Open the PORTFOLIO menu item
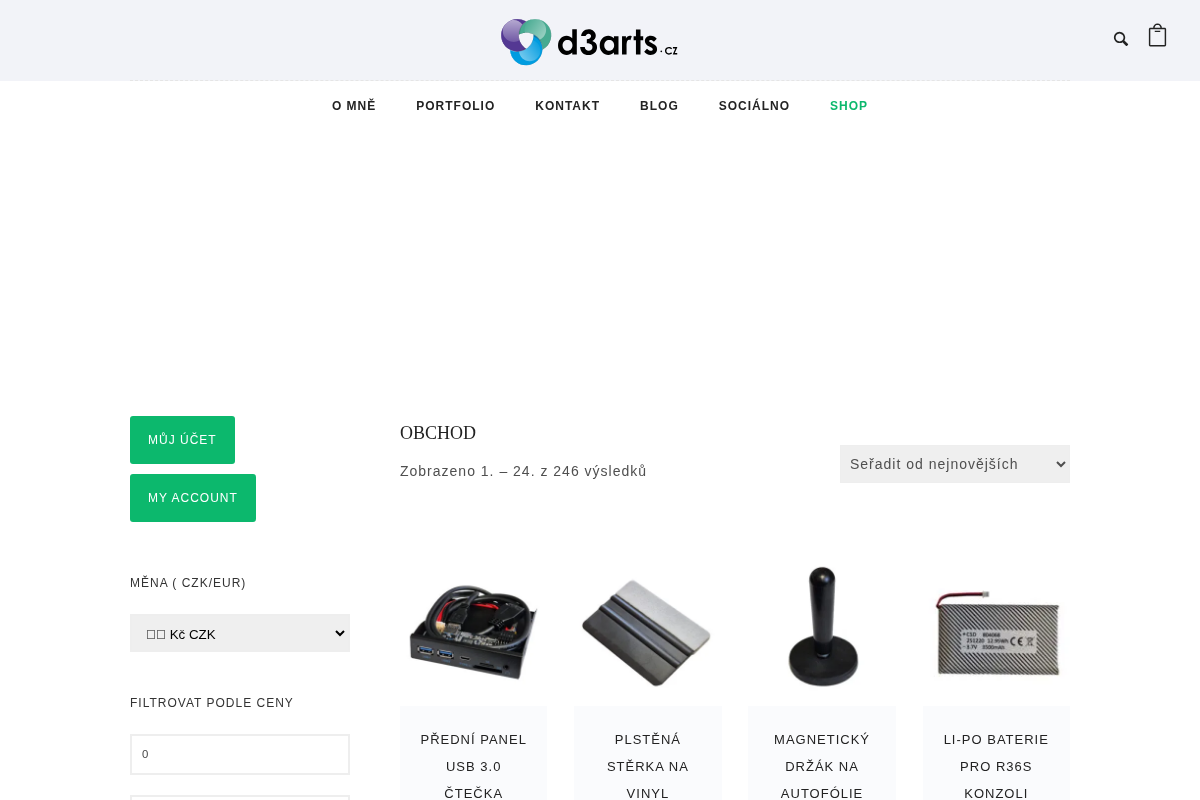This screenshot has height=800, width=1200. tap(455, 106)
